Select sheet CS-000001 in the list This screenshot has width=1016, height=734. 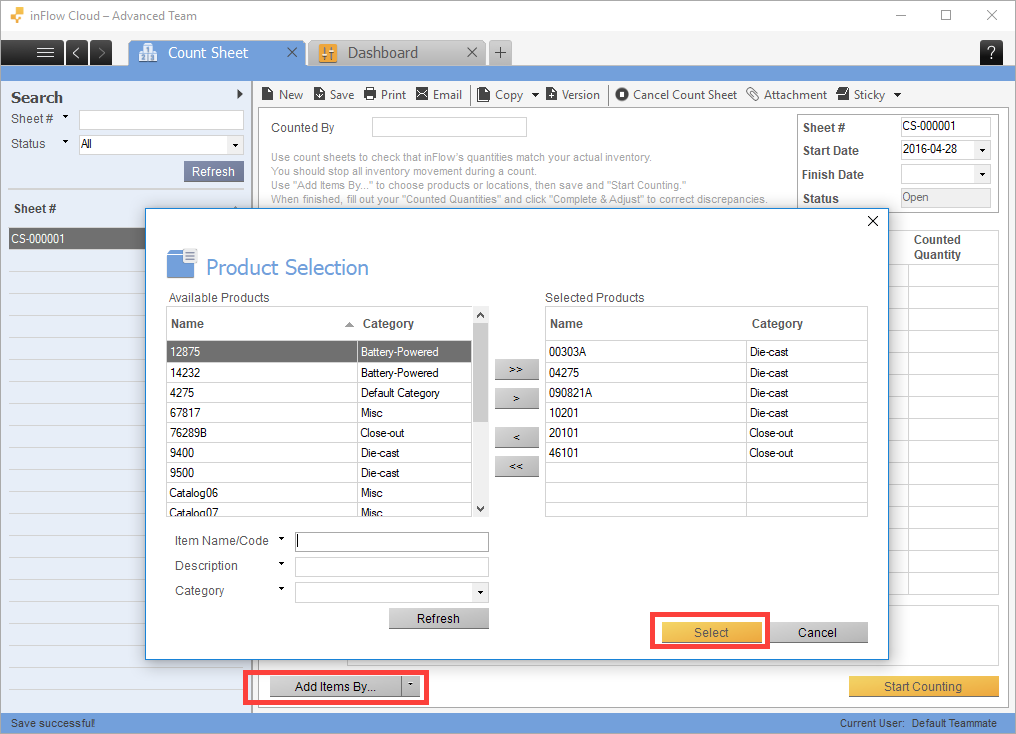[77, 238]
